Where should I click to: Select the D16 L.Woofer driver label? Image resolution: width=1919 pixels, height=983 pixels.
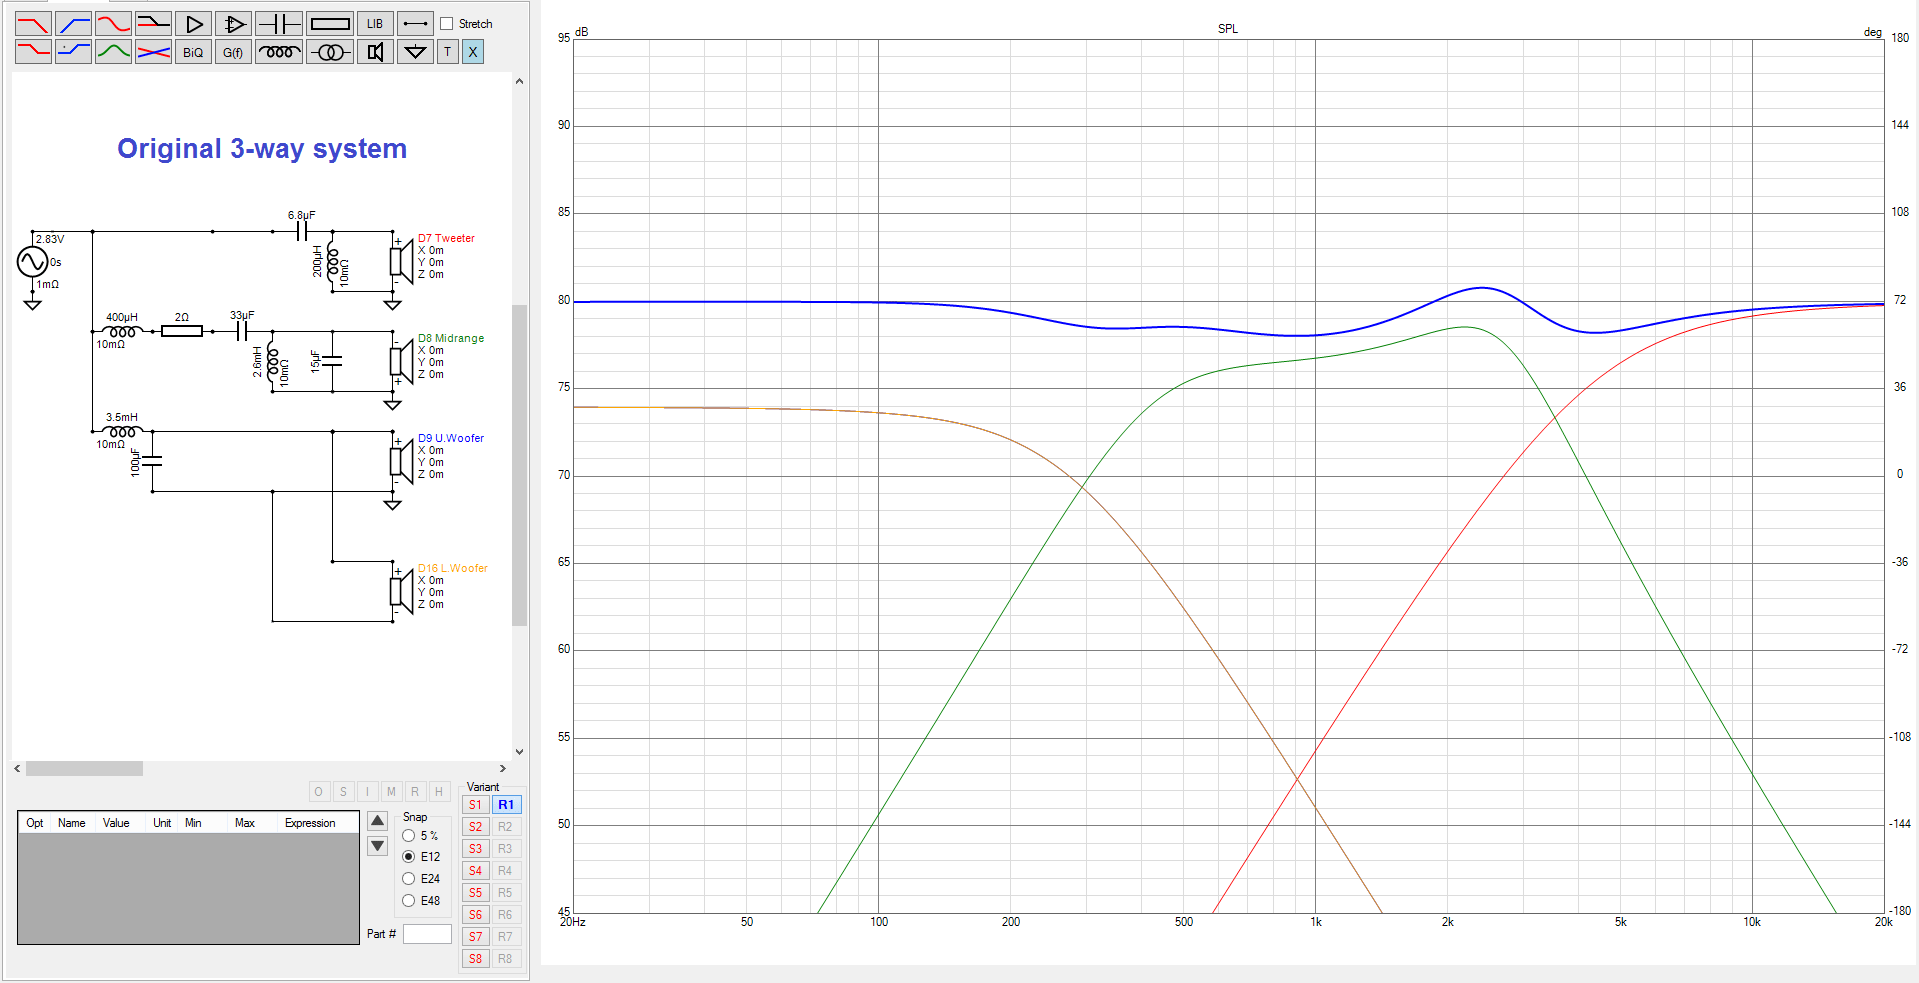click(x=453, y=568)
